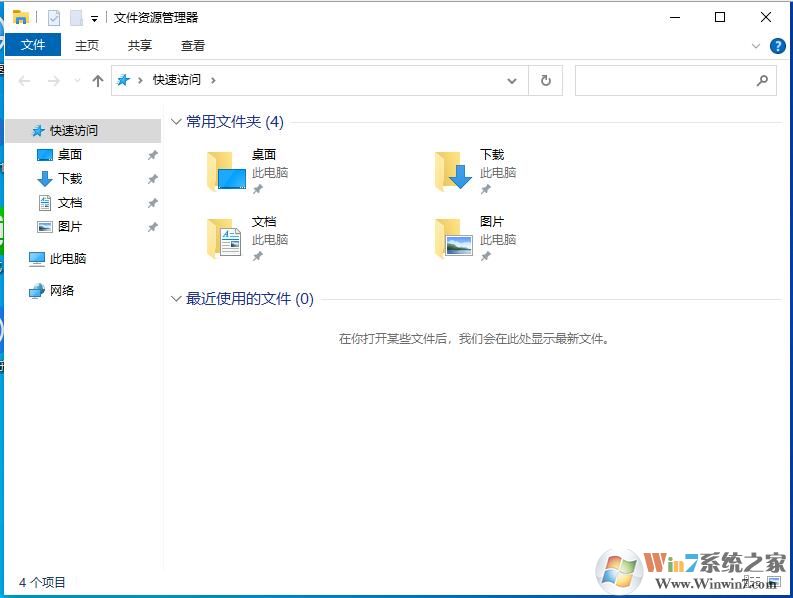Expand the chevron after 快速访问 in address bar
793x598 pixels.
pyautogui.click(x=213, y=80)
